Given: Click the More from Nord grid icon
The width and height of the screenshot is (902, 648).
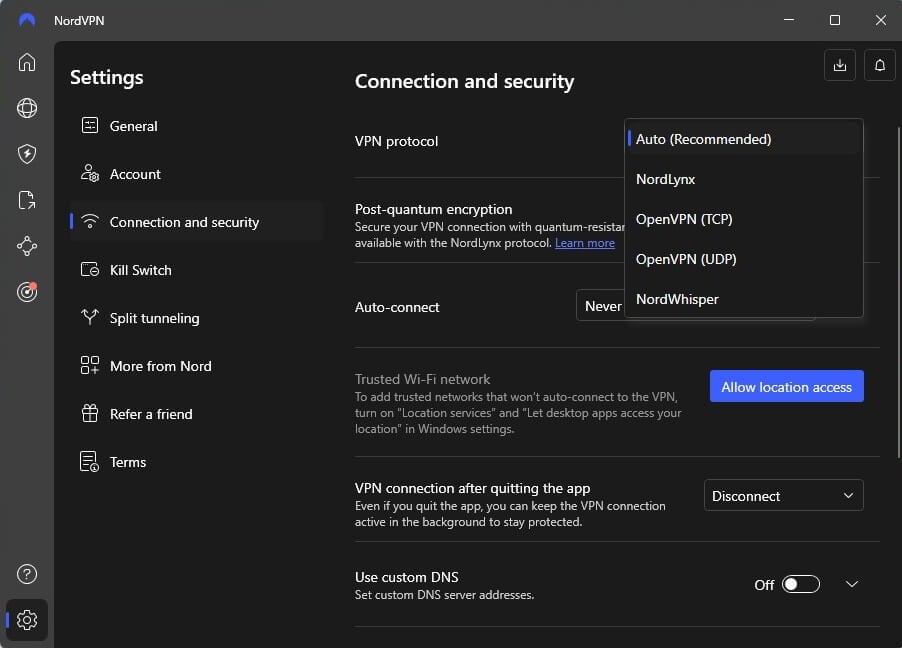Looking at the screenshot, I should (90, 365).
